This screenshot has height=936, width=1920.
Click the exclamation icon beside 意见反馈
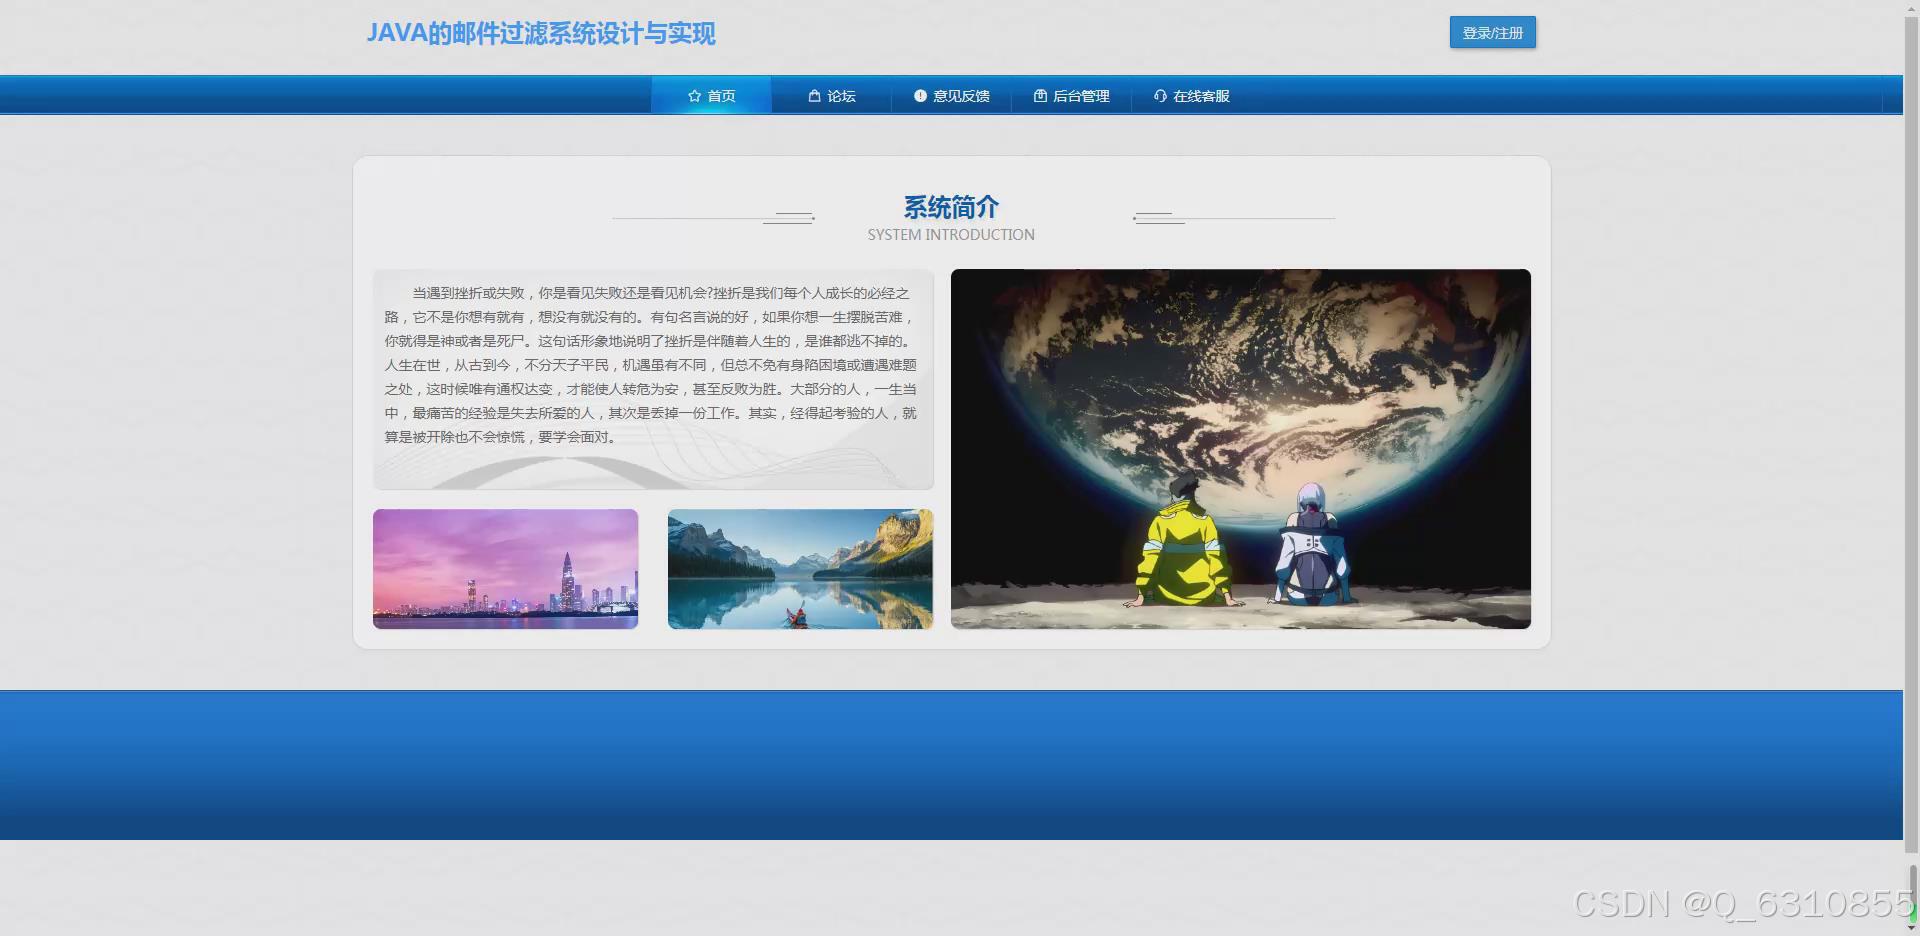pyautogui.click(x=920, y=96)
